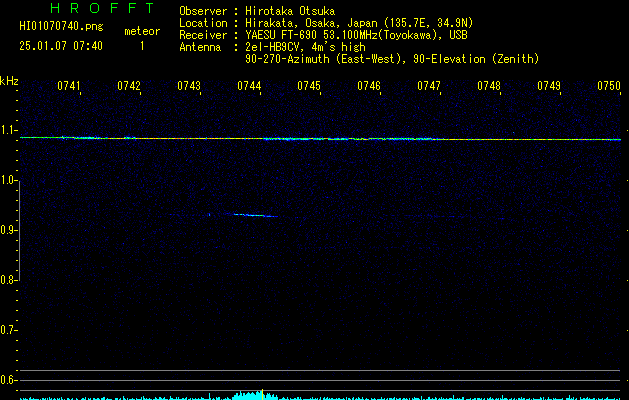
Task: Click the meteor count label
Action: [x=142, y=31]
